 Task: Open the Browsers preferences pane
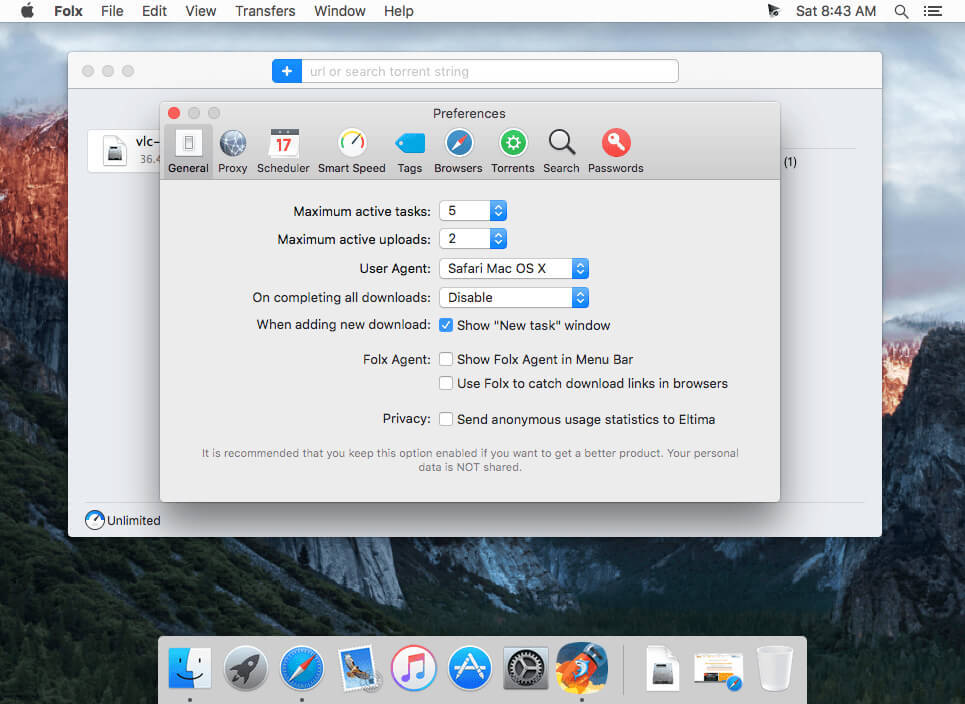tap(458, 151)
